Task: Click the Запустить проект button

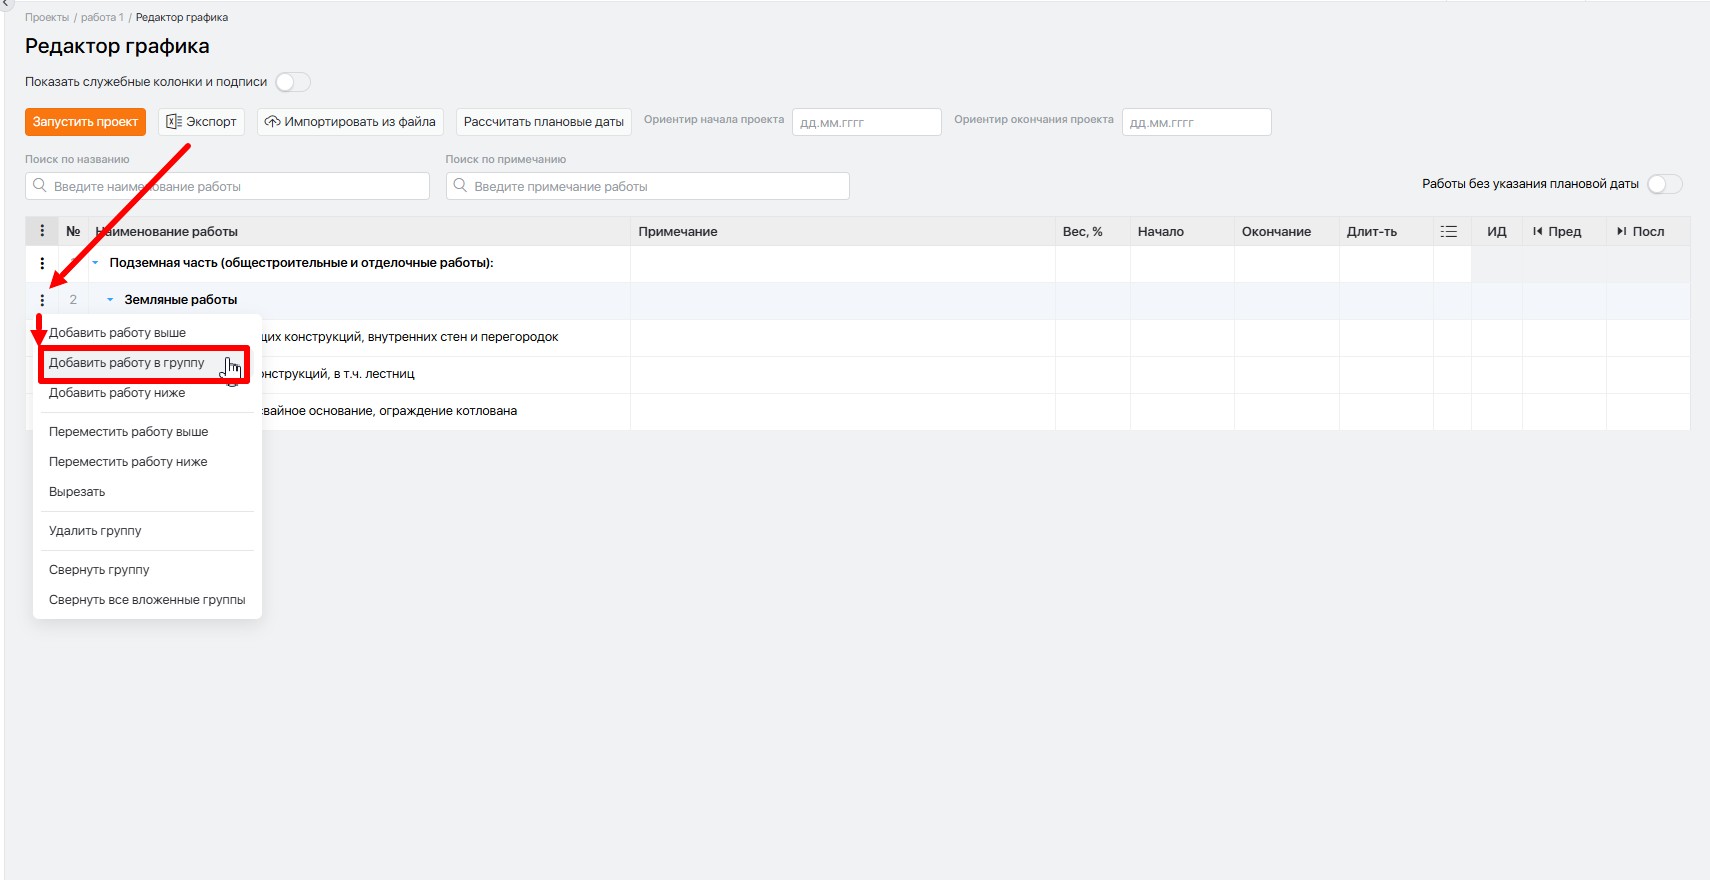Action: tap(85, 122)
